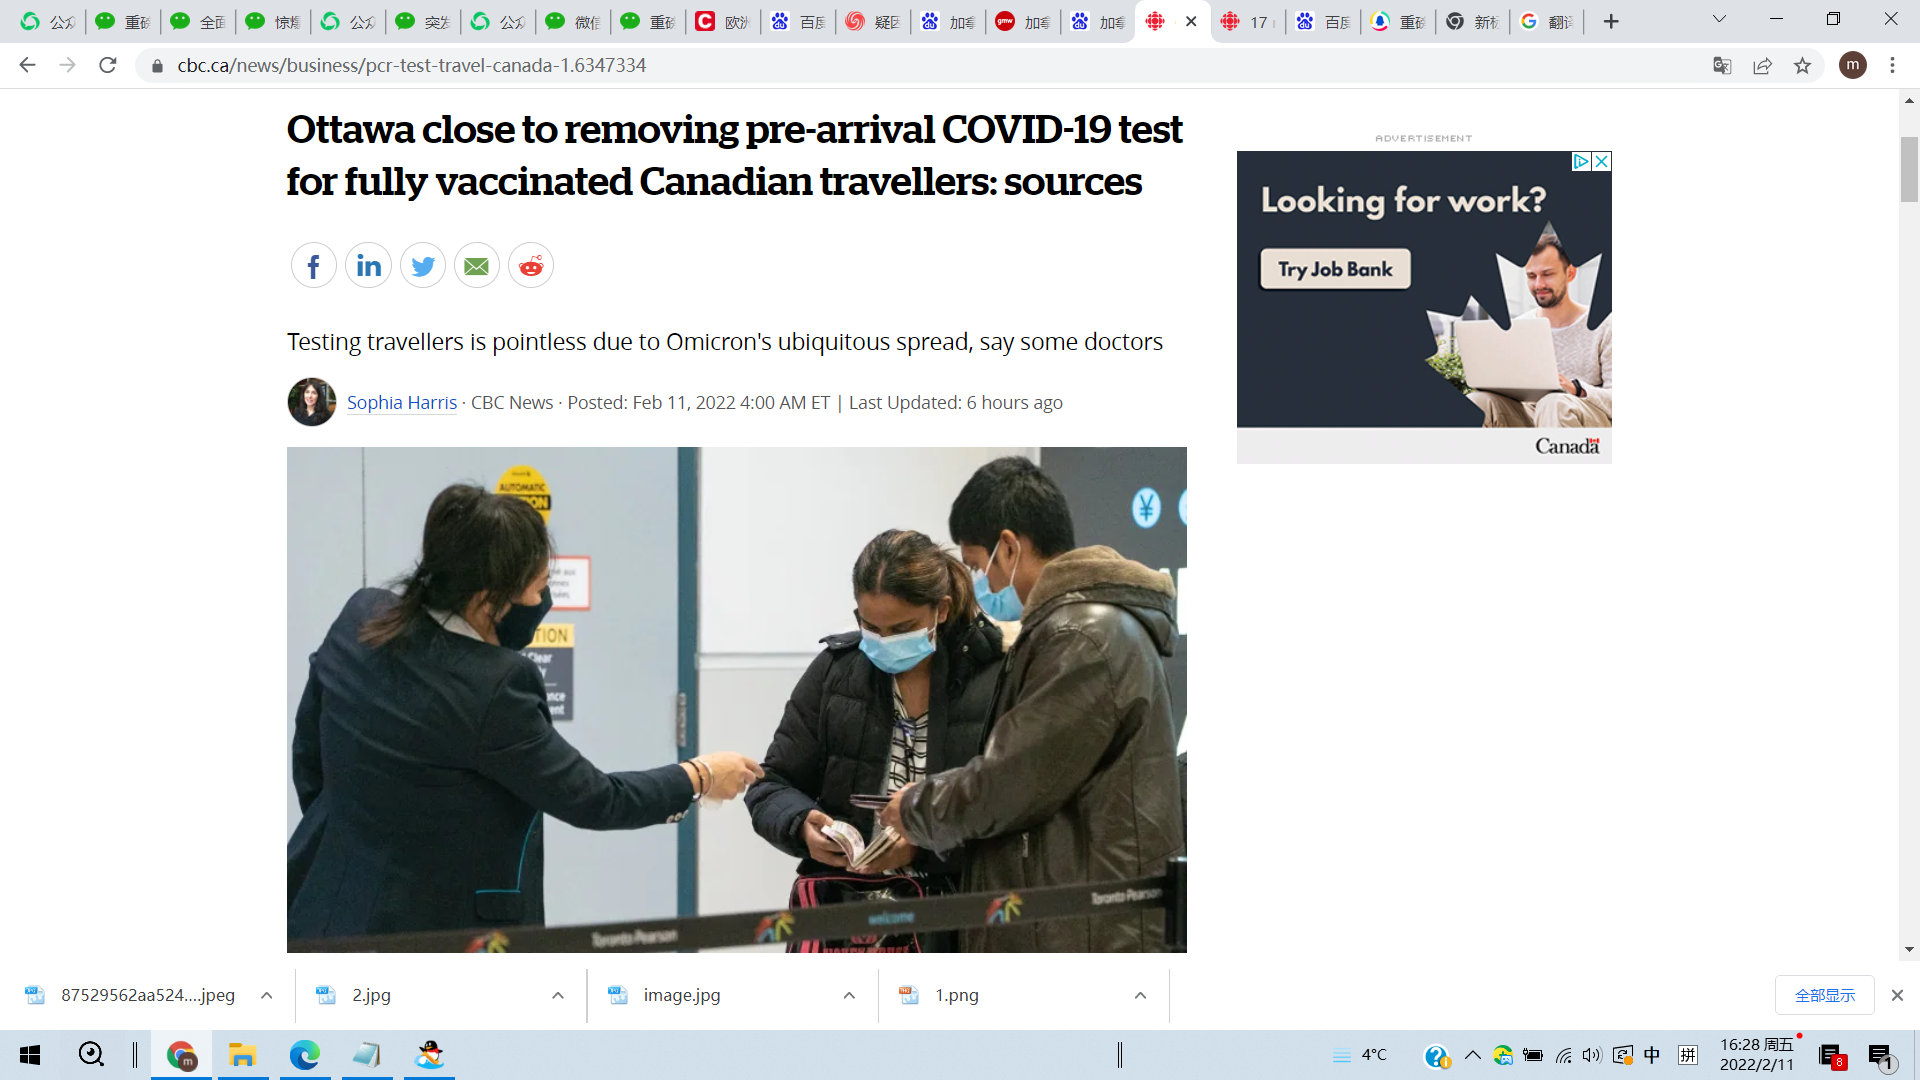Click the page vertical scrollbar thumb
The height and width of the screenshot is (1080, 1920).
(1909, 170)
